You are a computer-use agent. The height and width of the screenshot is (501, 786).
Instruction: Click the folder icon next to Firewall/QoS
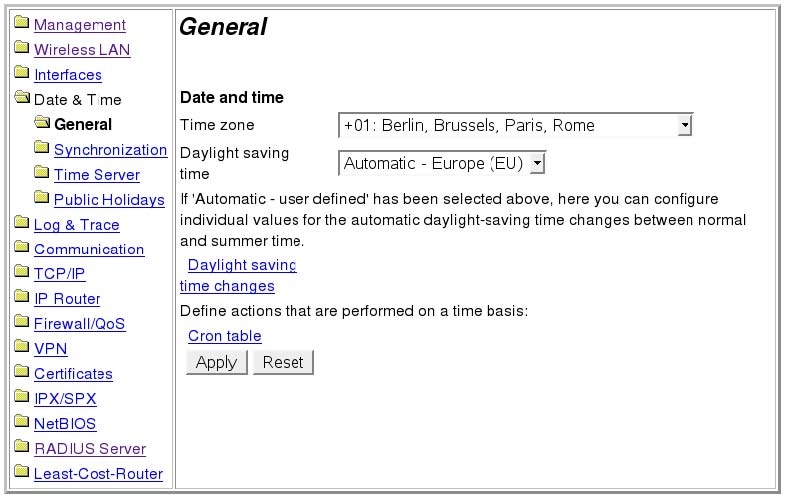(22, 321)
